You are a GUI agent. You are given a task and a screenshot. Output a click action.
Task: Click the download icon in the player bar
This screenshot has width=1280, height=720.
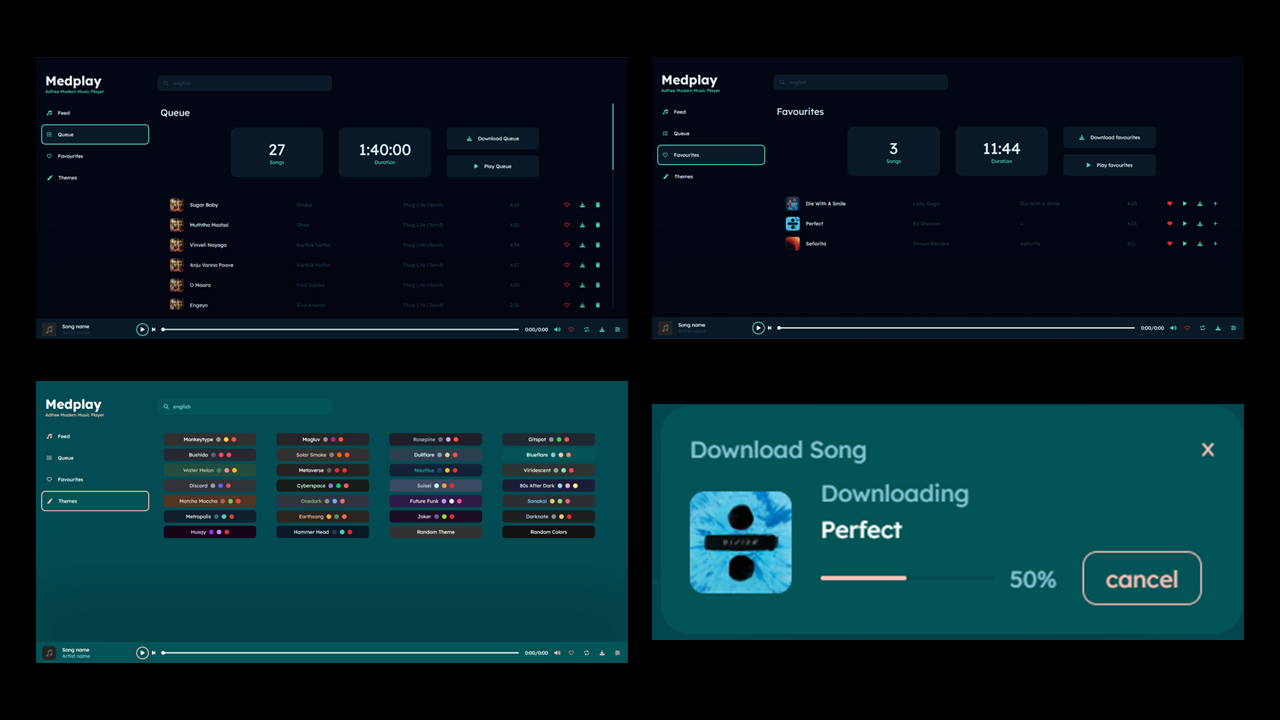602,329
